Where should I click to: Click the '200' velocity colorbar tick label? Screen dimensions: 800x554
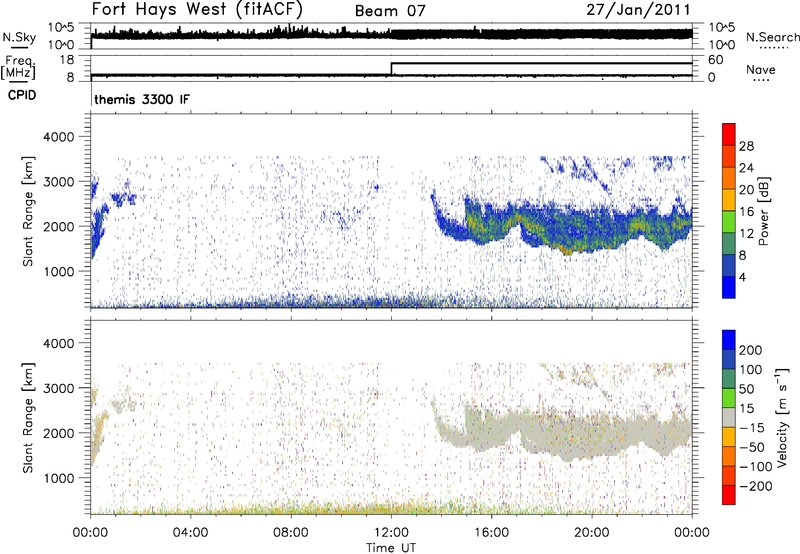[750, 350]
